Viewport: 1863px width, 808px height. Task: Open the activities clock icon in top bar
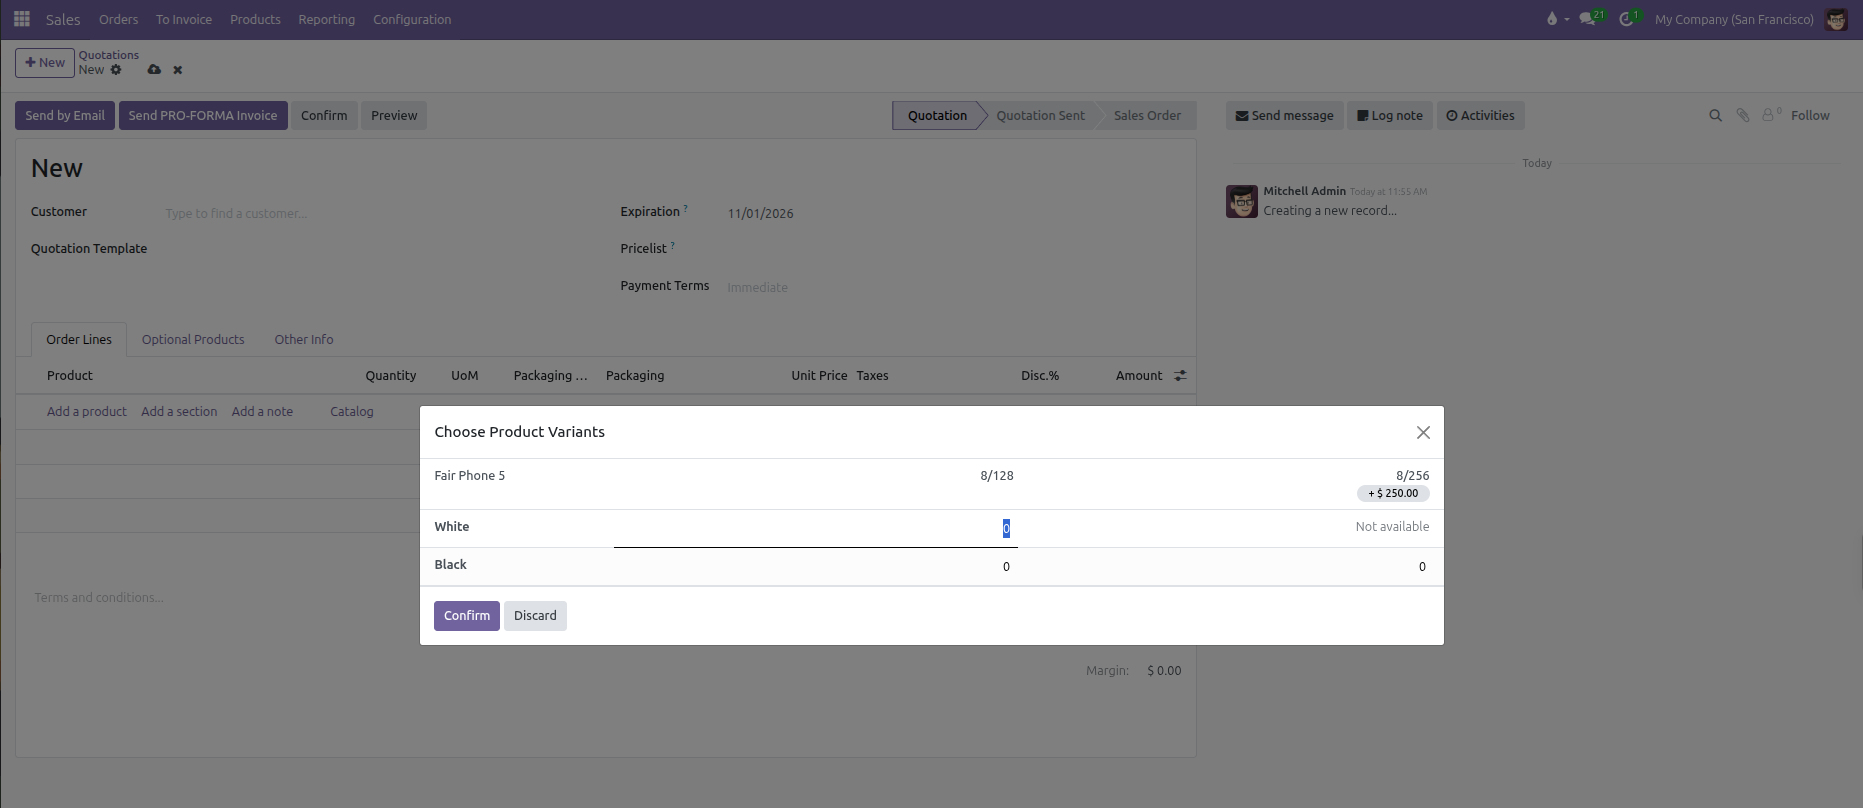click(x=1627, y=19)
